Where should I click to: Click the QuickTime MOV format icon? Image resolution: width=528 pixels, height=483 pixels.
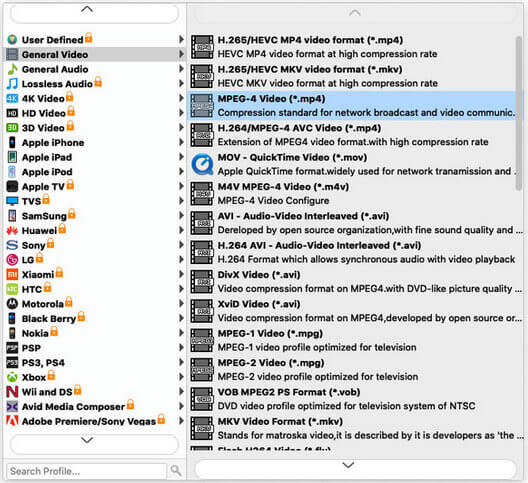tap(202, 164)
